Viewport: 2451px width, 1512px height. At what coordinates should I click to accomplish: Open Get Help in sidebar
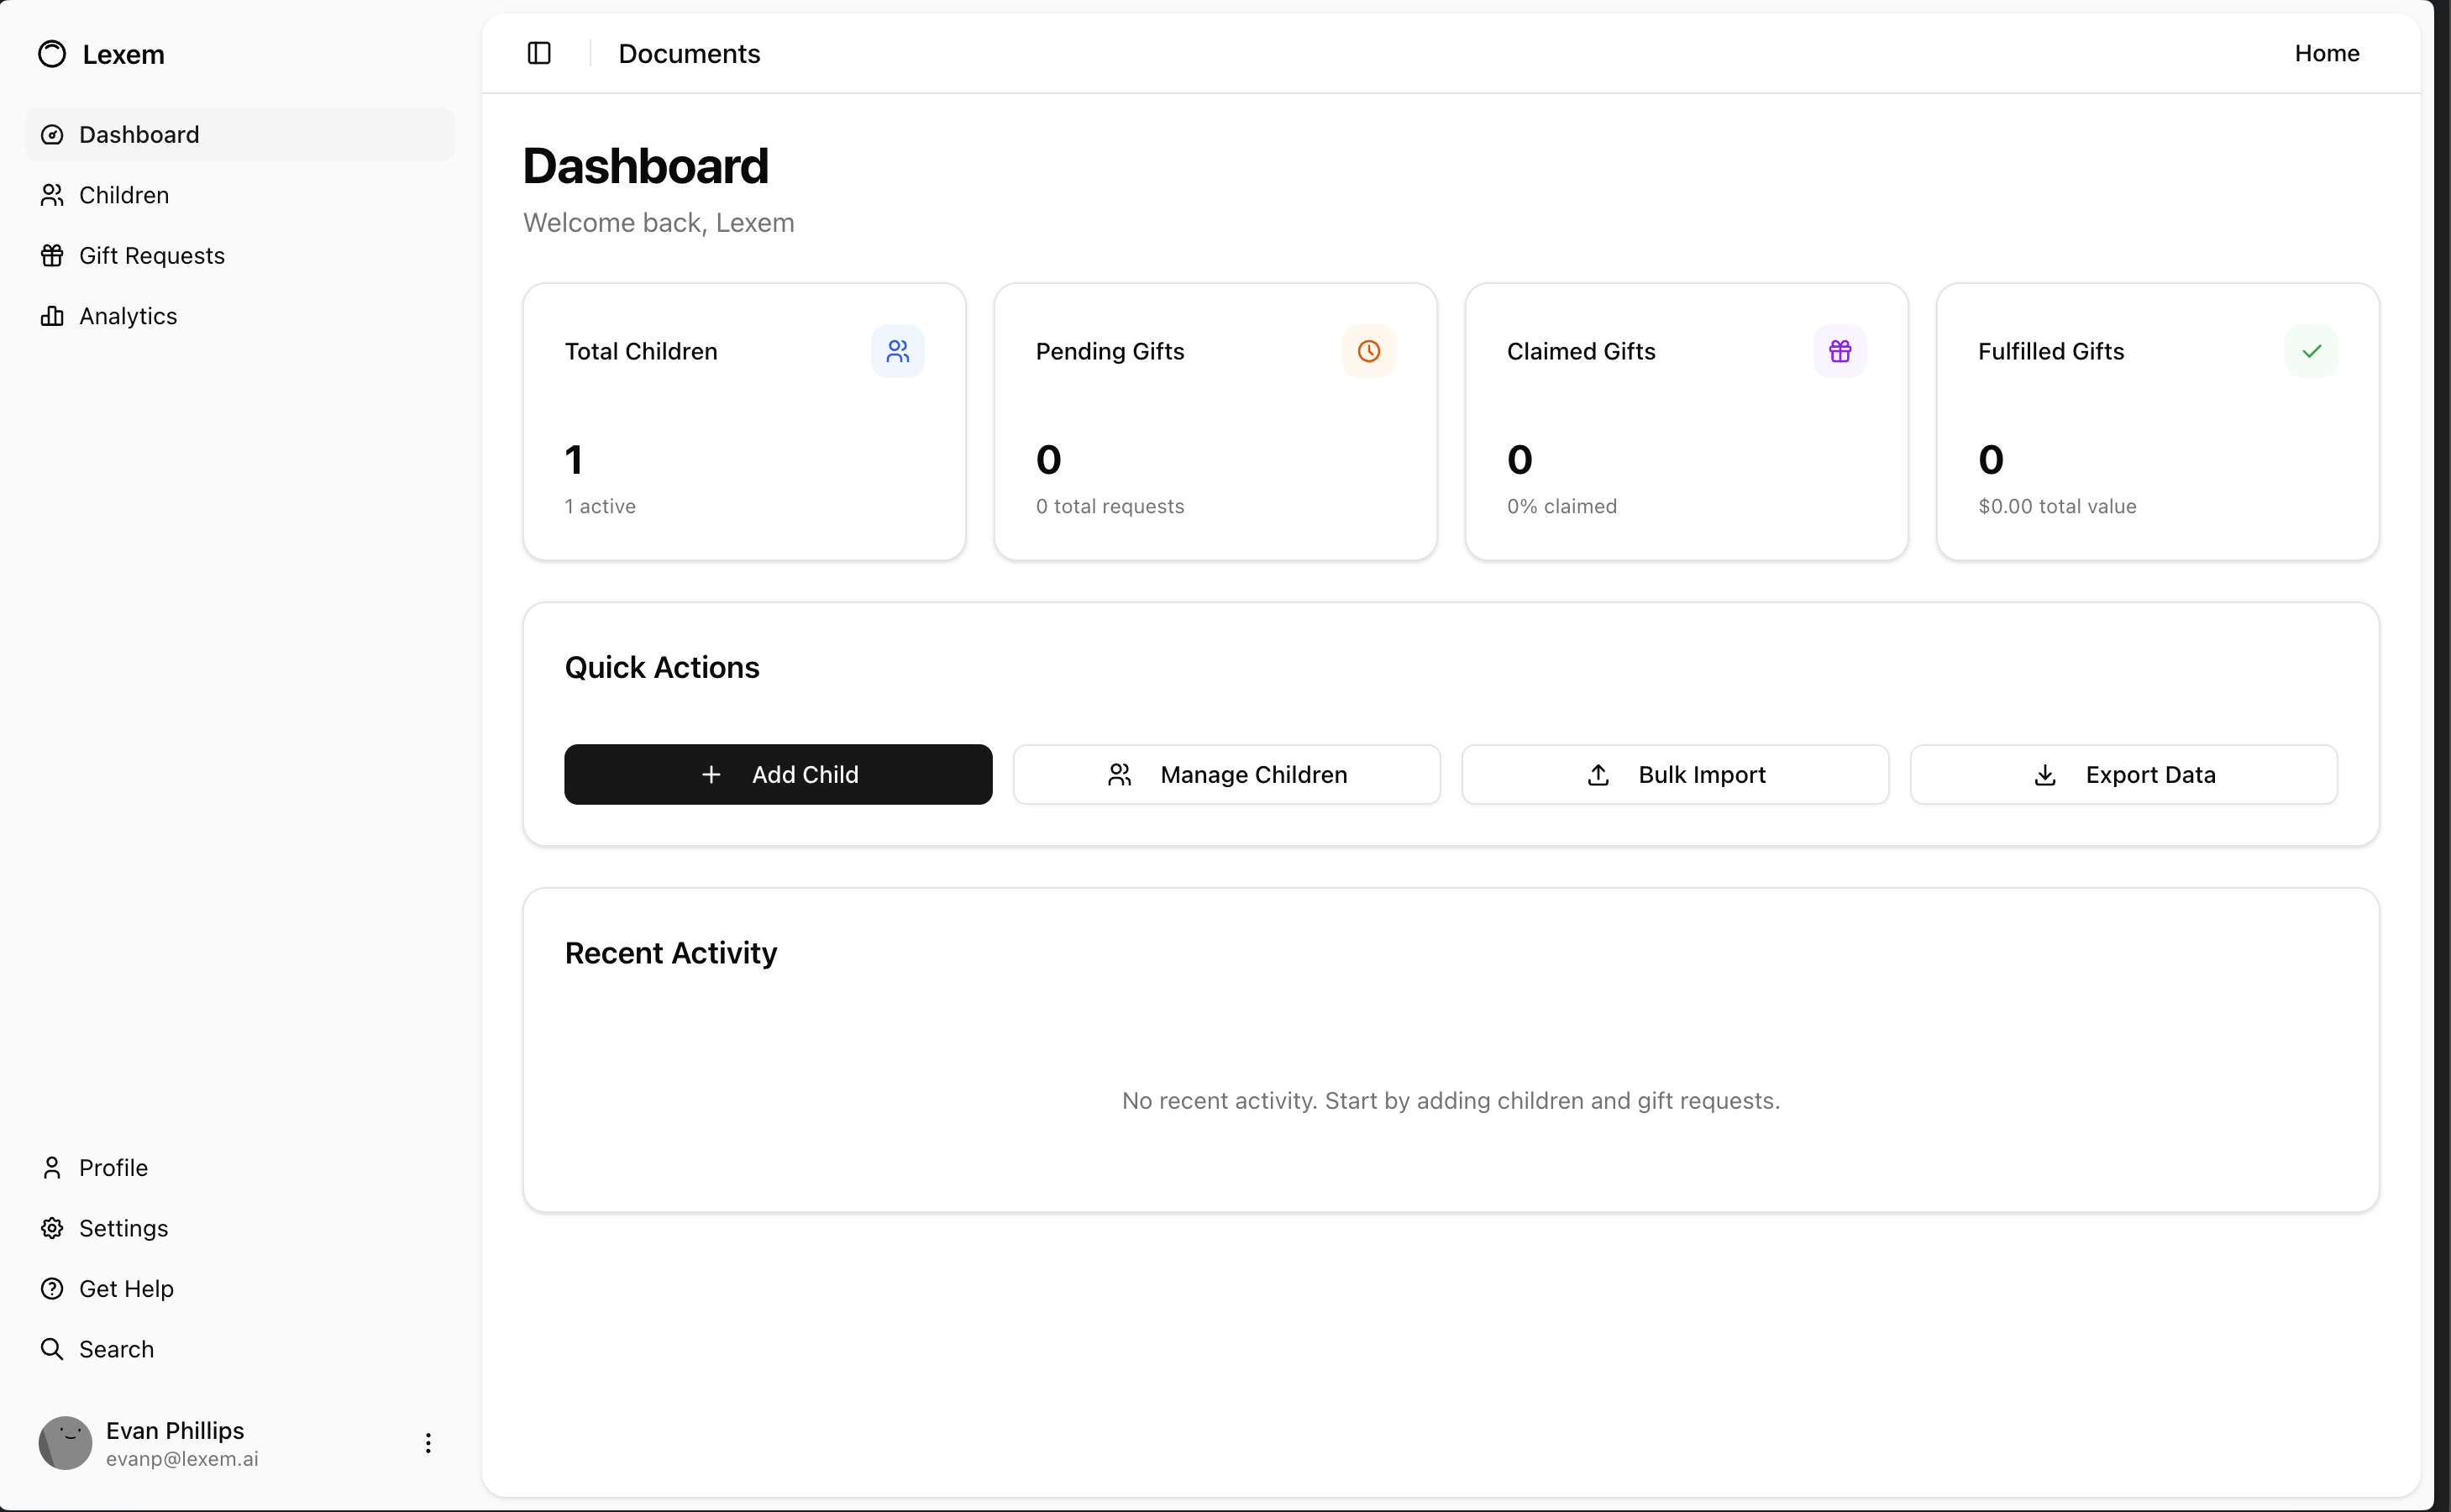click(x=126, y=1288)
